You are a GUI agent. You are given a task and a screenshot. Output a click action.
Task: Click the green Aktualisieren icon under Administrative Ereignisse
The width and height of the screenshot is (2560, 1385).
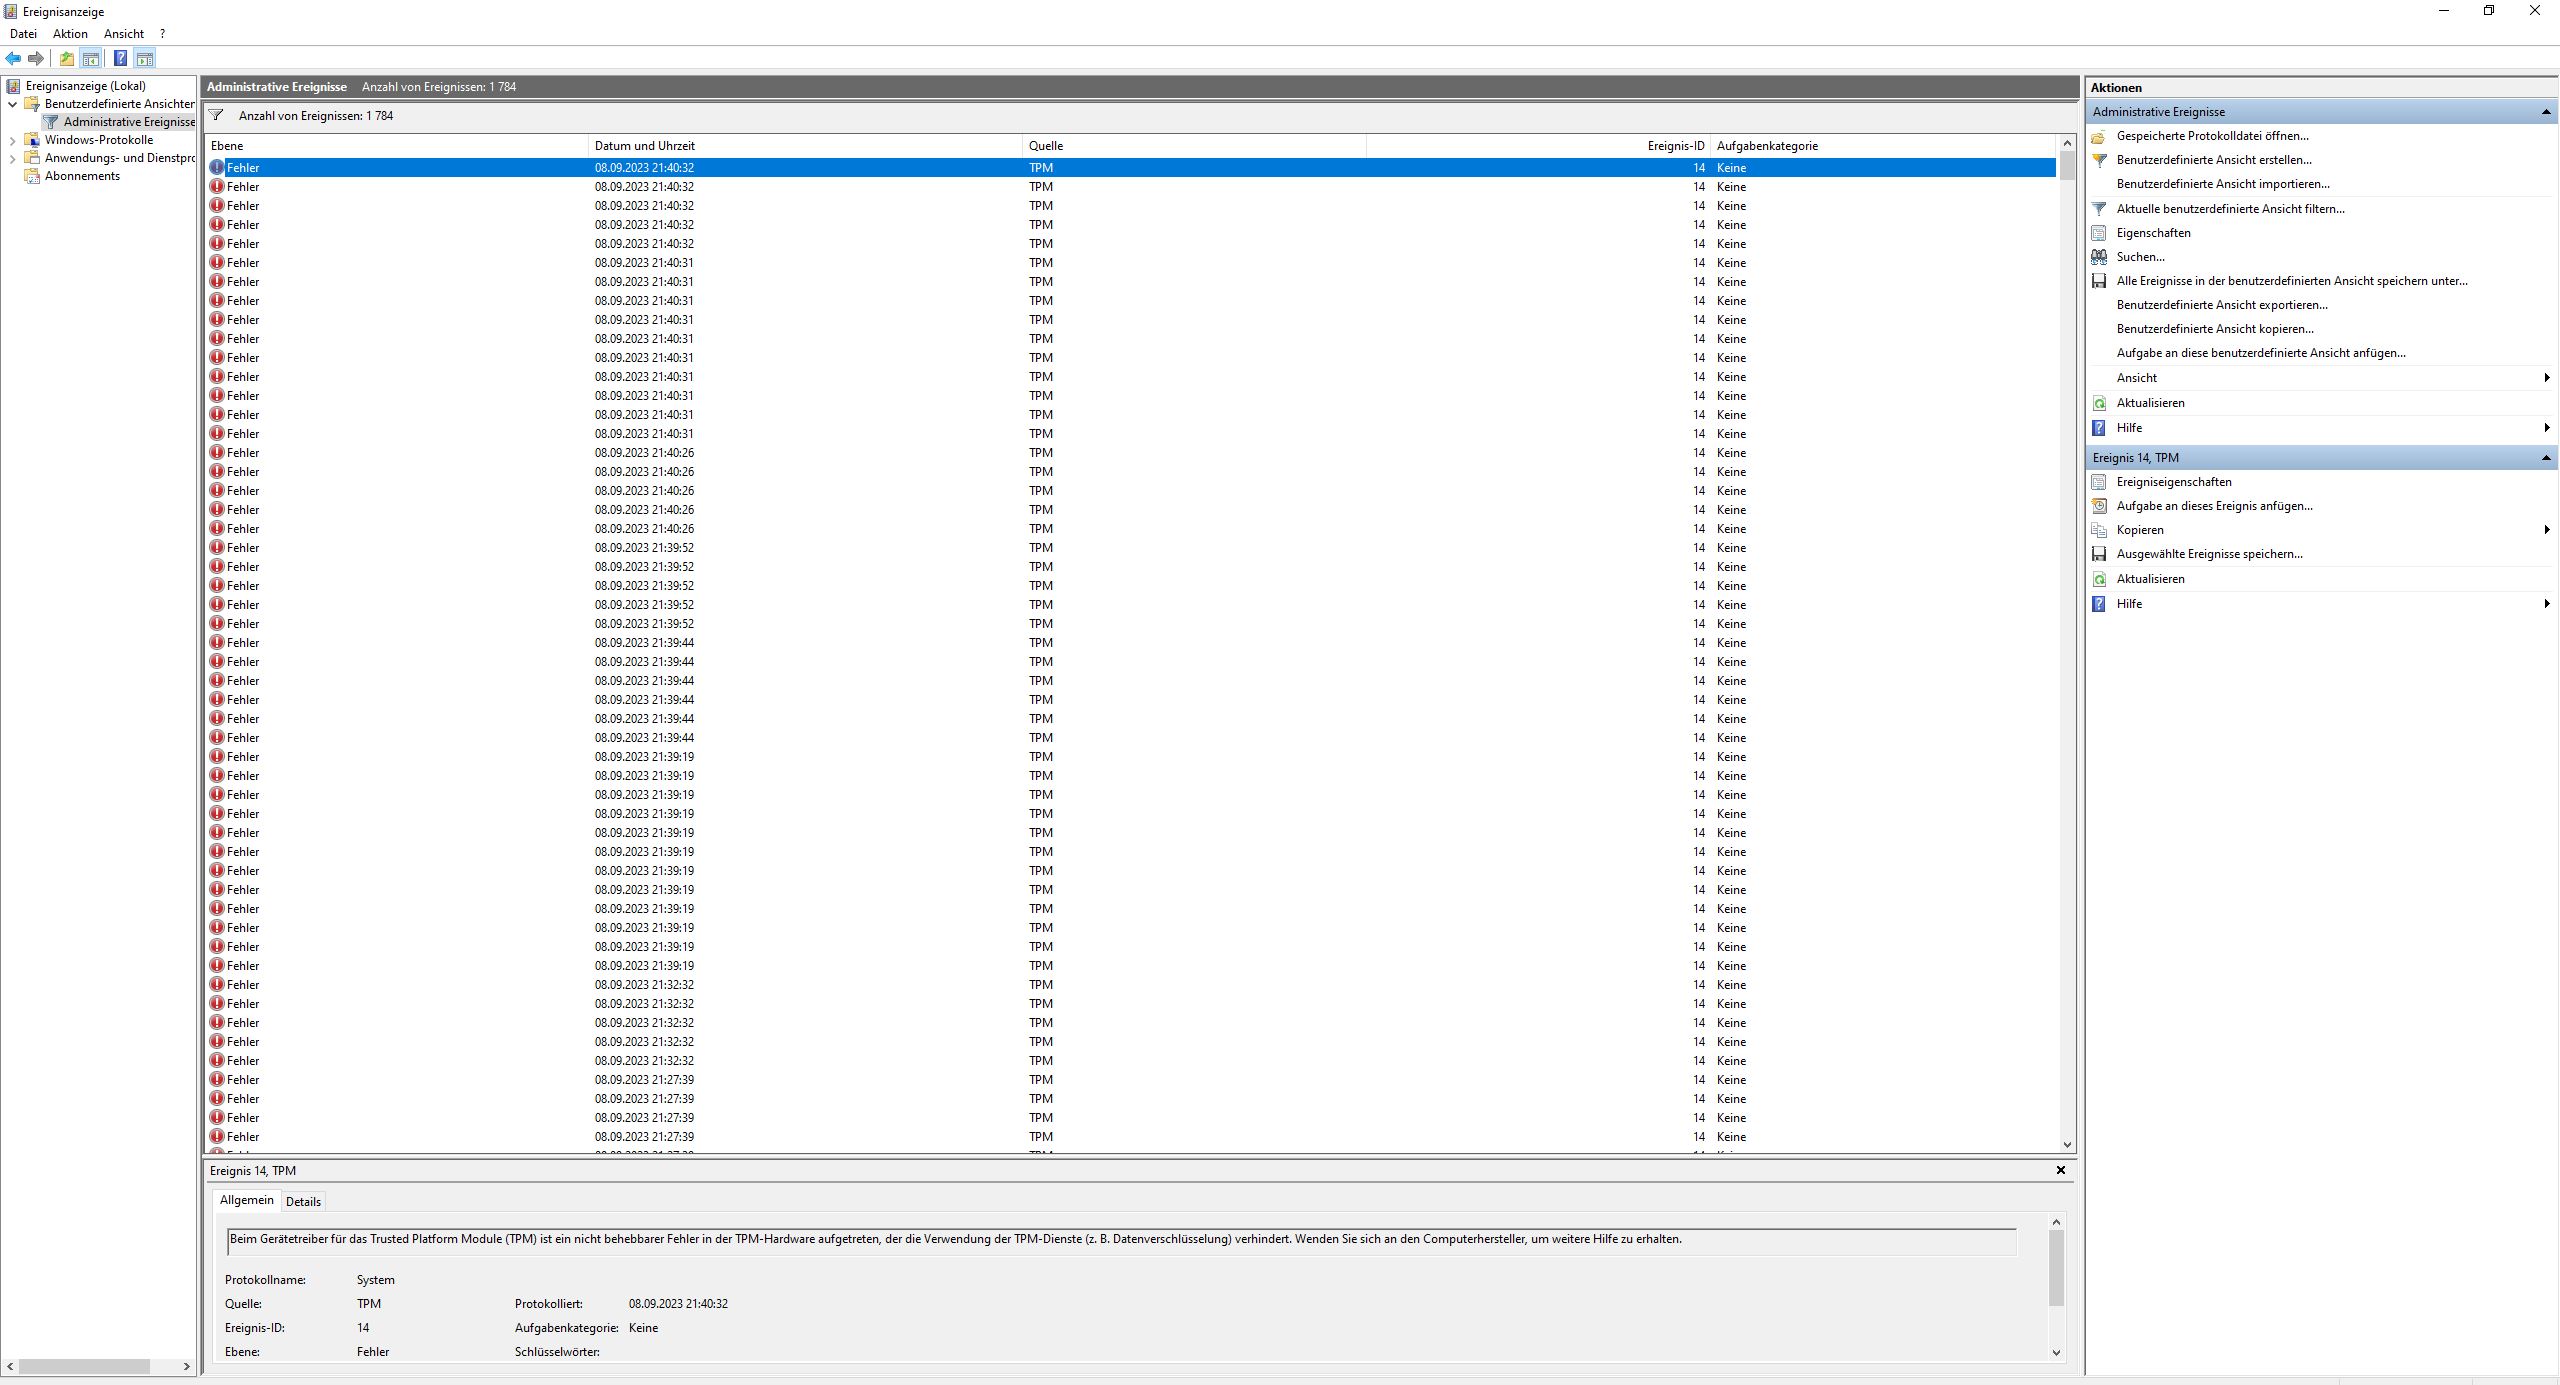click(x=2099, y=403)
